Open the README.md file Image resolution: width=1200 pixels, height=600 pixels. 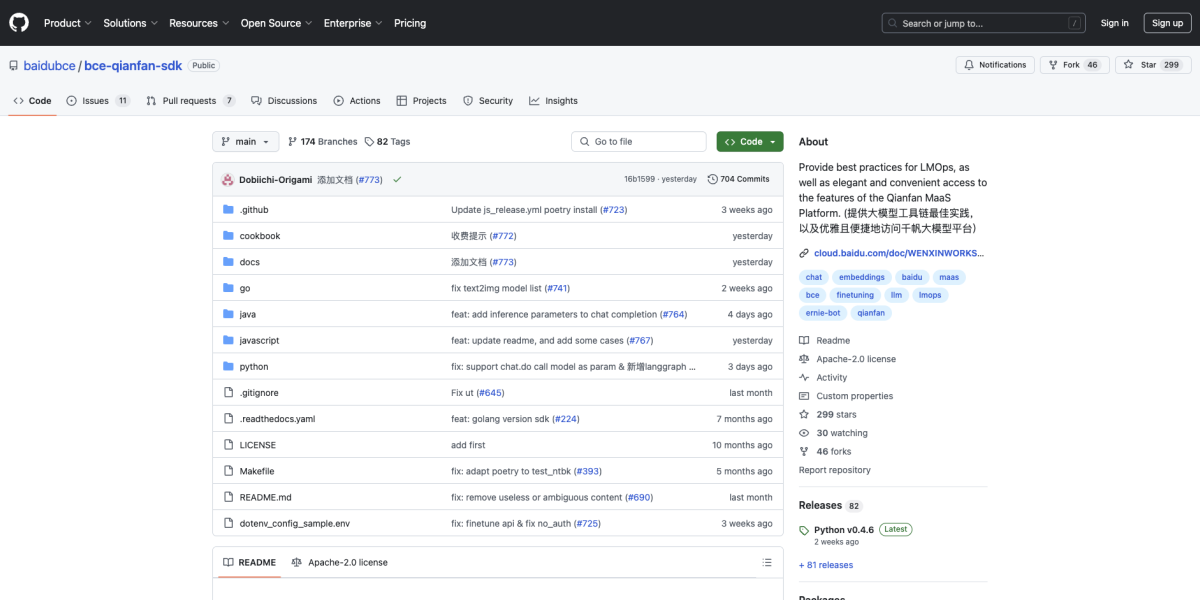(265, 497)
